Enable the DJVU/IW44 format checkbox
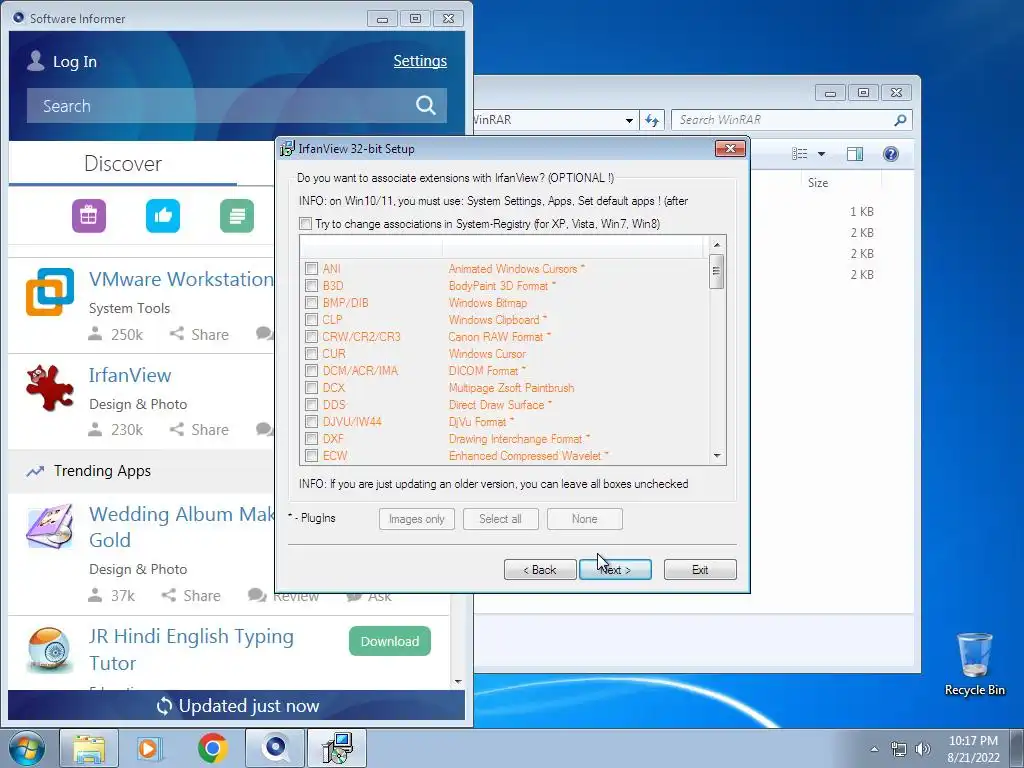This screenshot has width=1024, height=768. tap(312, 421)
